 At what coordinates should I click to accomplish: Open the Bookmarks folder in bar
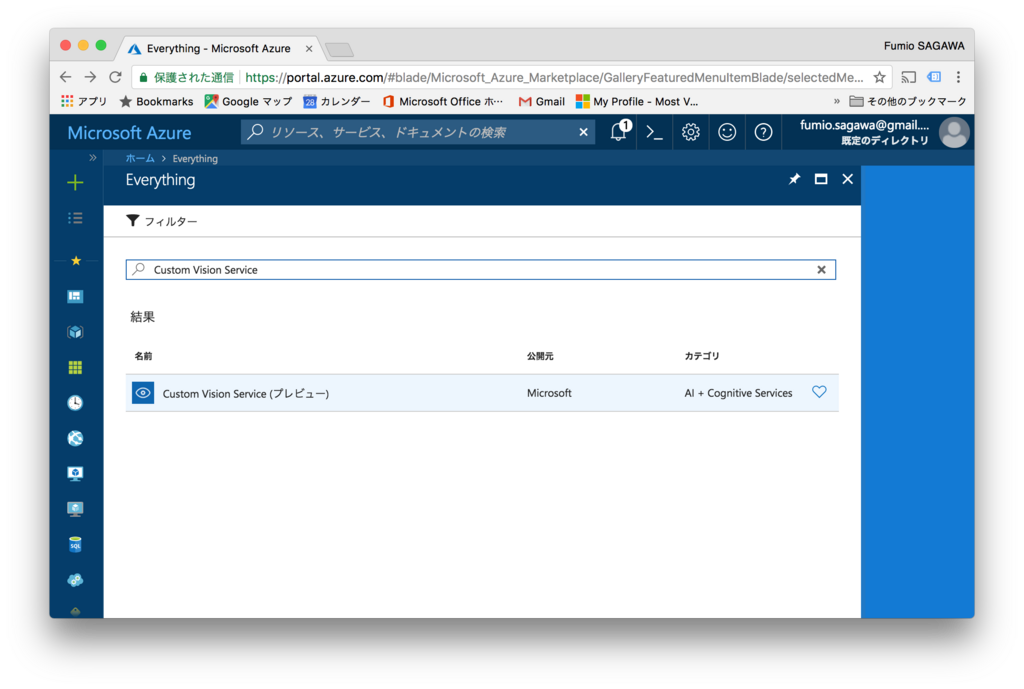pyautogui.click(x=157, y=101)
